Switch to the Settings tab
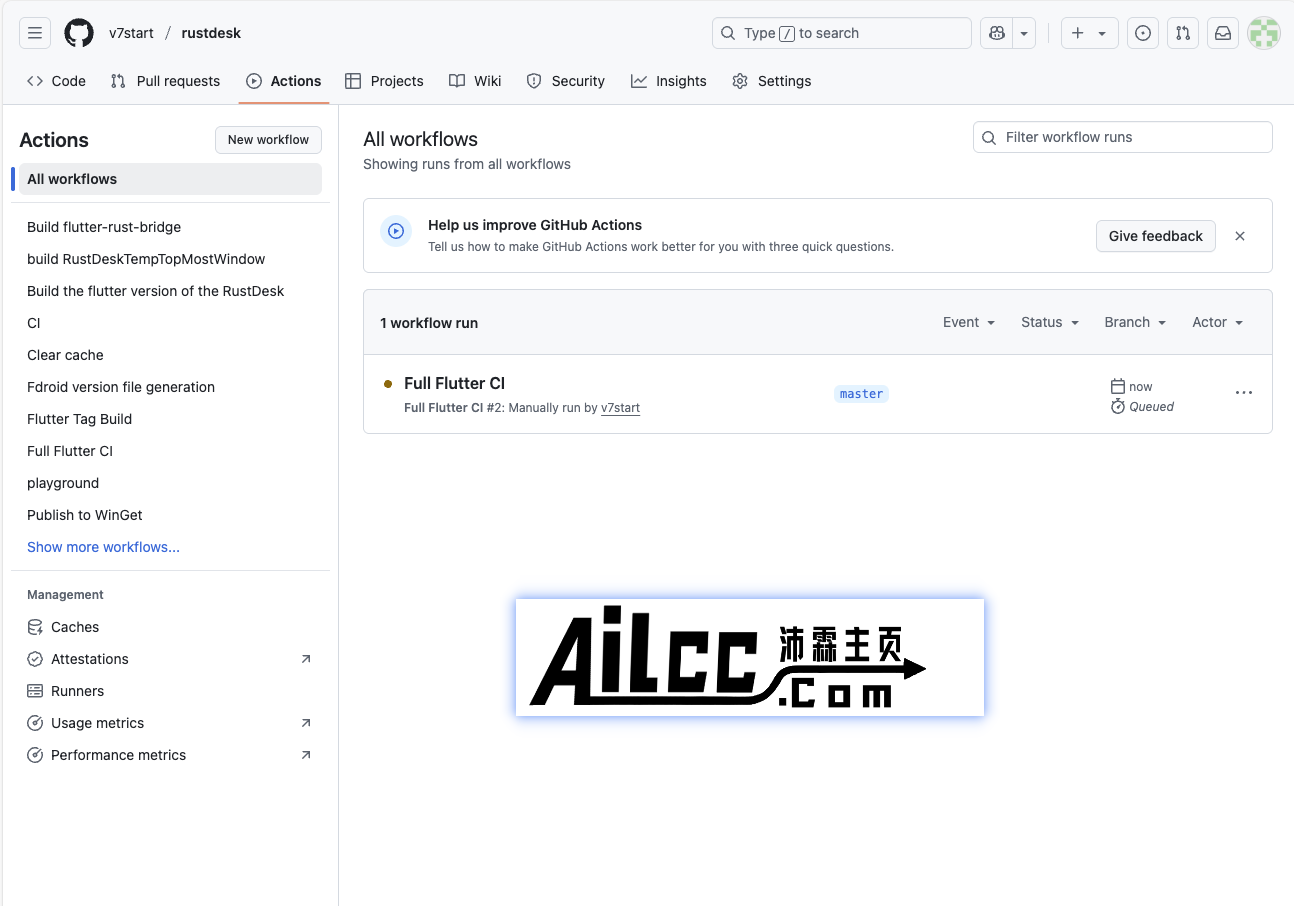This screenshot has height=906, width=1294. tap(772, 81)
